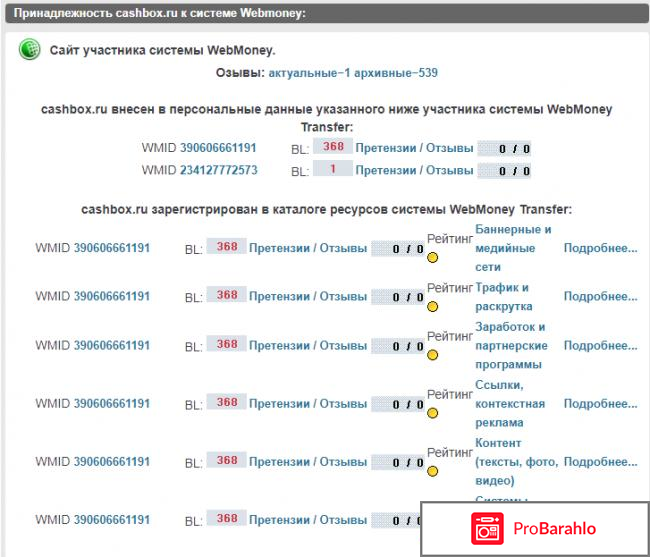Open the WMID link in the Ссылки, контекстная реклама row
The height and width of the screenshot is (557, 650).
click(112, 403)
